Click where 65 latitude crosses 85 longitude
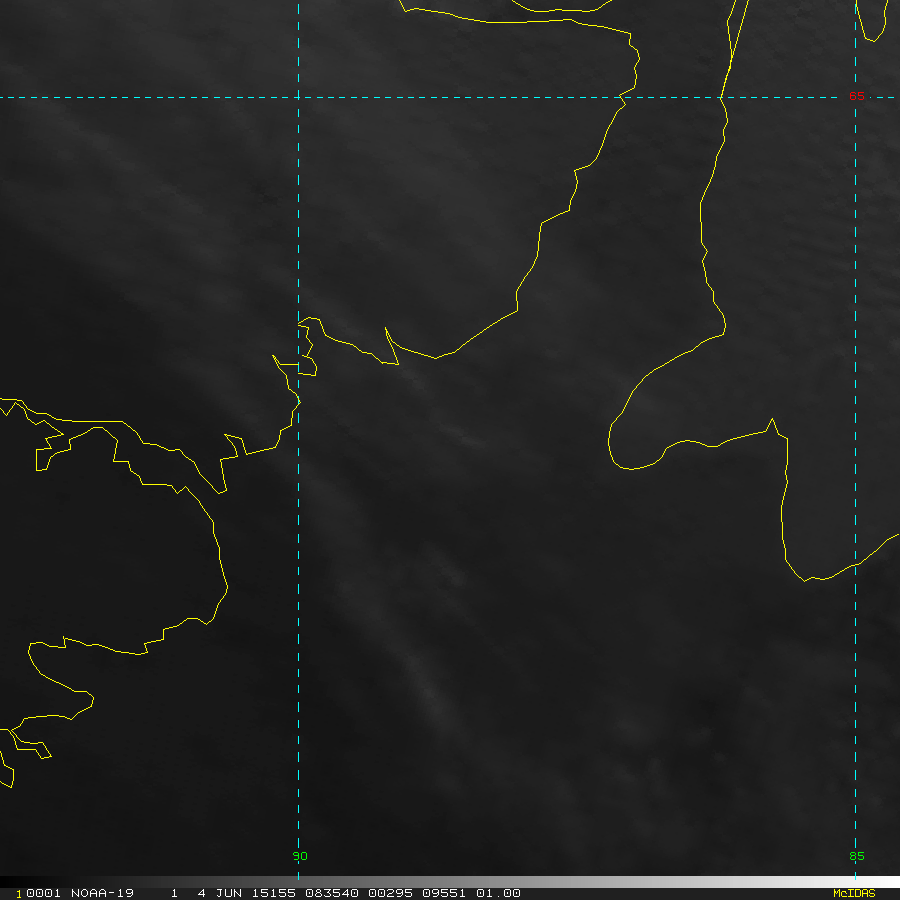900x900 pixels. coord(855,97)
